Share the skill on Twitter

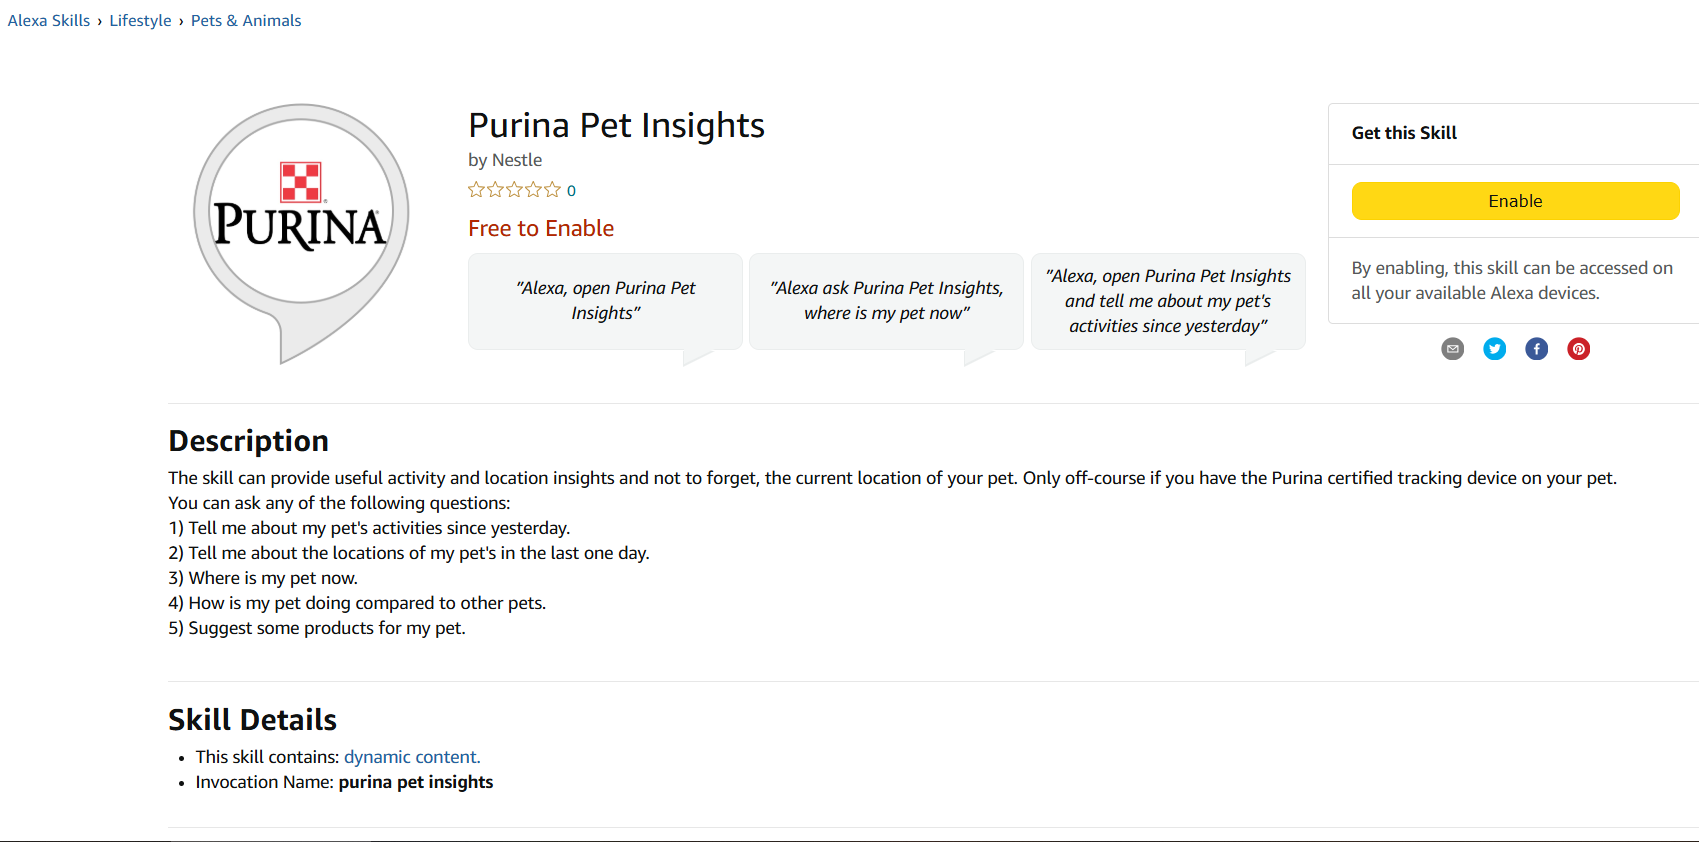tap(1494, 349)
